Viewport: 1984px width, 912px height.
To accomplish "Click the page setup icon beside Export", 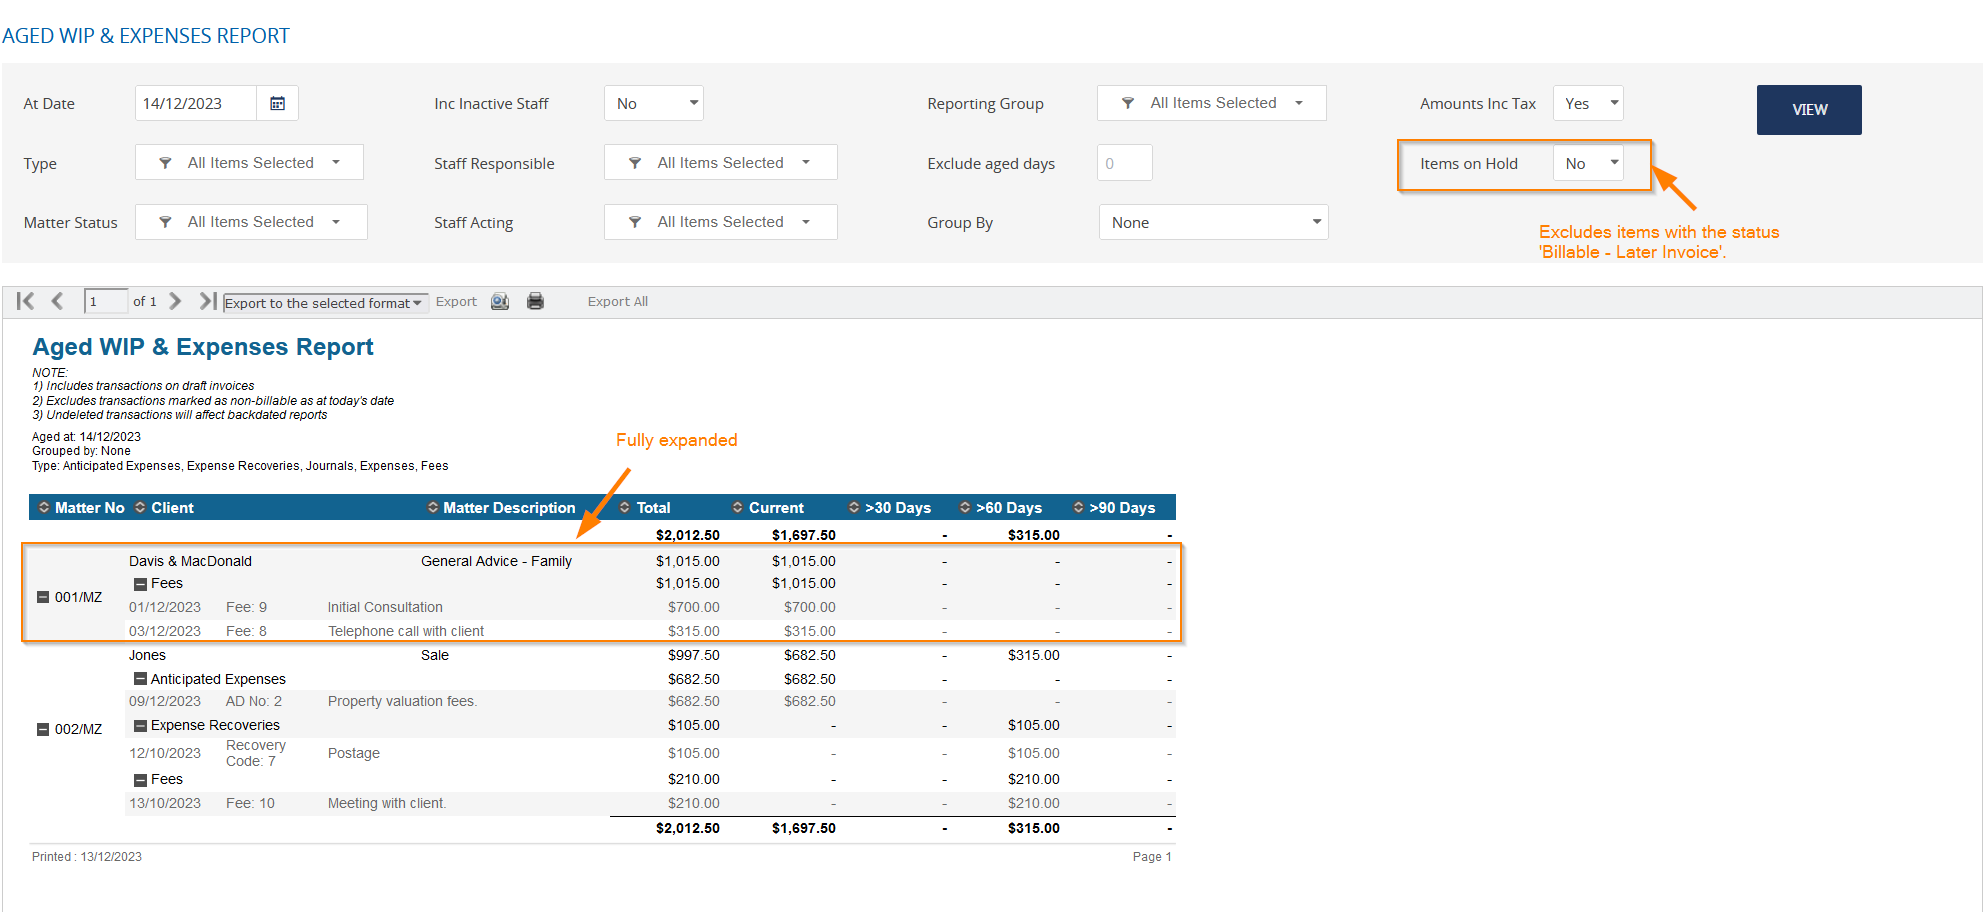I will [500, 301].
